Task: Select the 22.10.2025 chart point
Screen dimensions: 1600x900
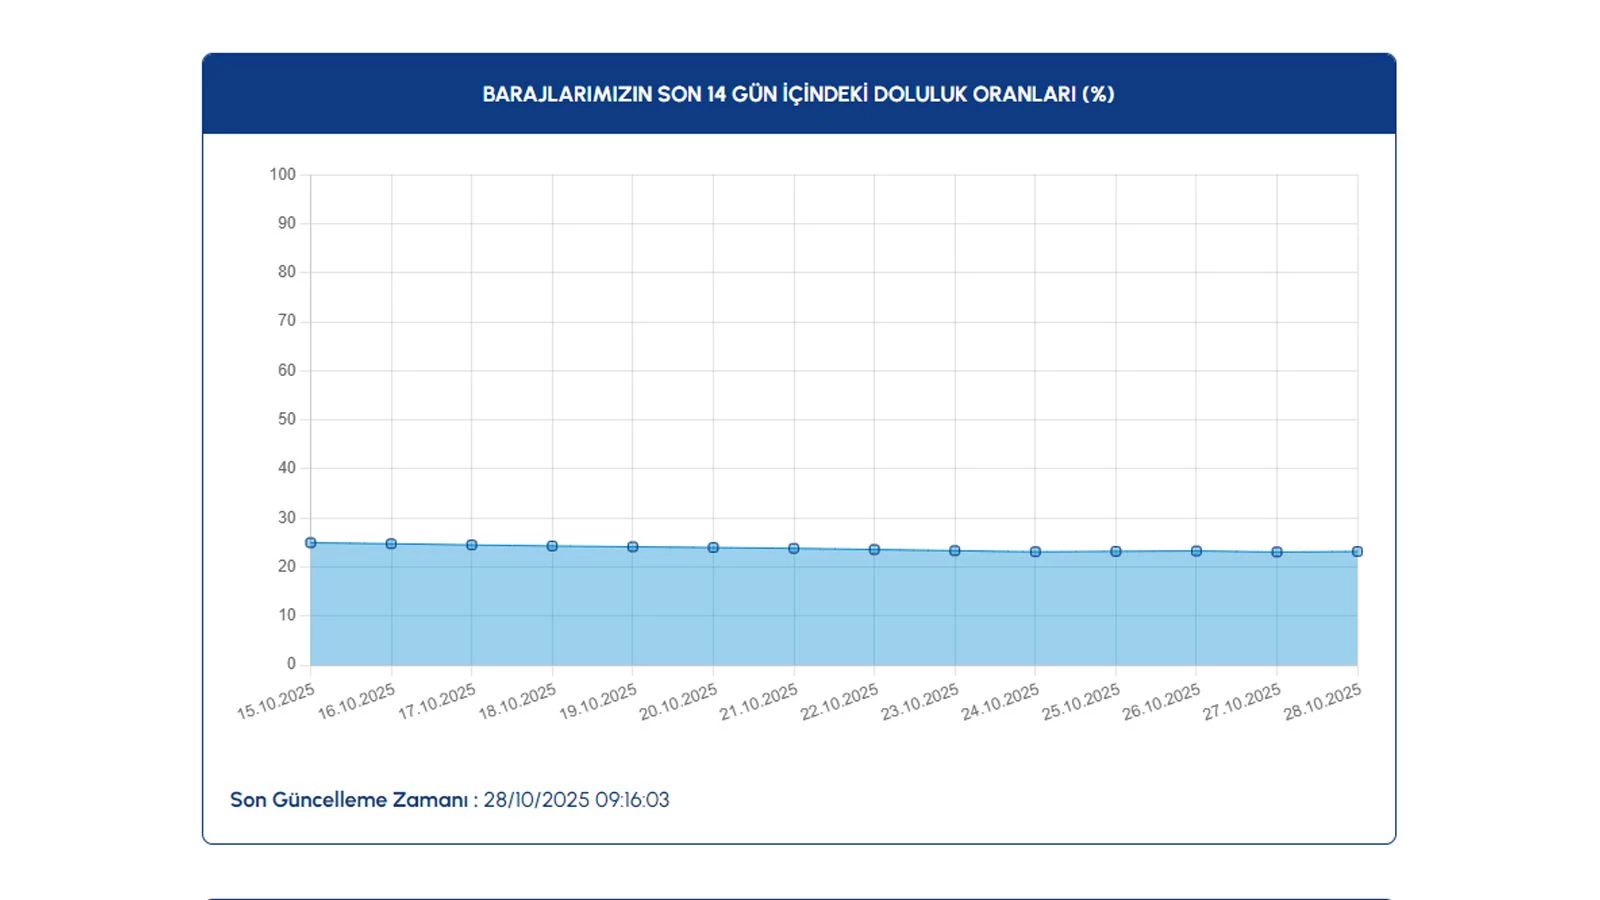Action: tap(874, 550)
